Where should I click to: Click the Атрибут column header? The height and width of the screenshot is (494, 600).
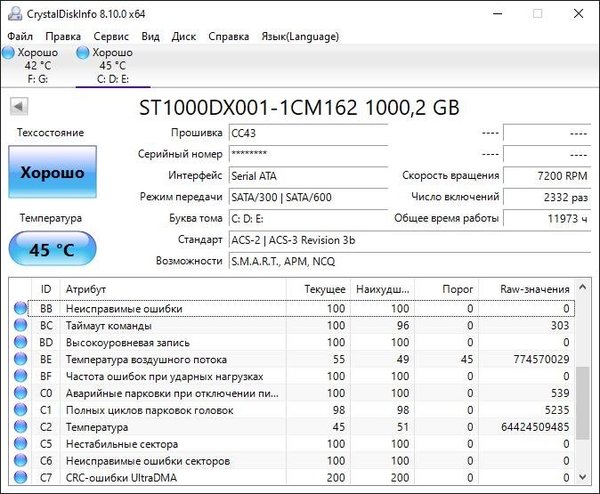click(173, 289)
